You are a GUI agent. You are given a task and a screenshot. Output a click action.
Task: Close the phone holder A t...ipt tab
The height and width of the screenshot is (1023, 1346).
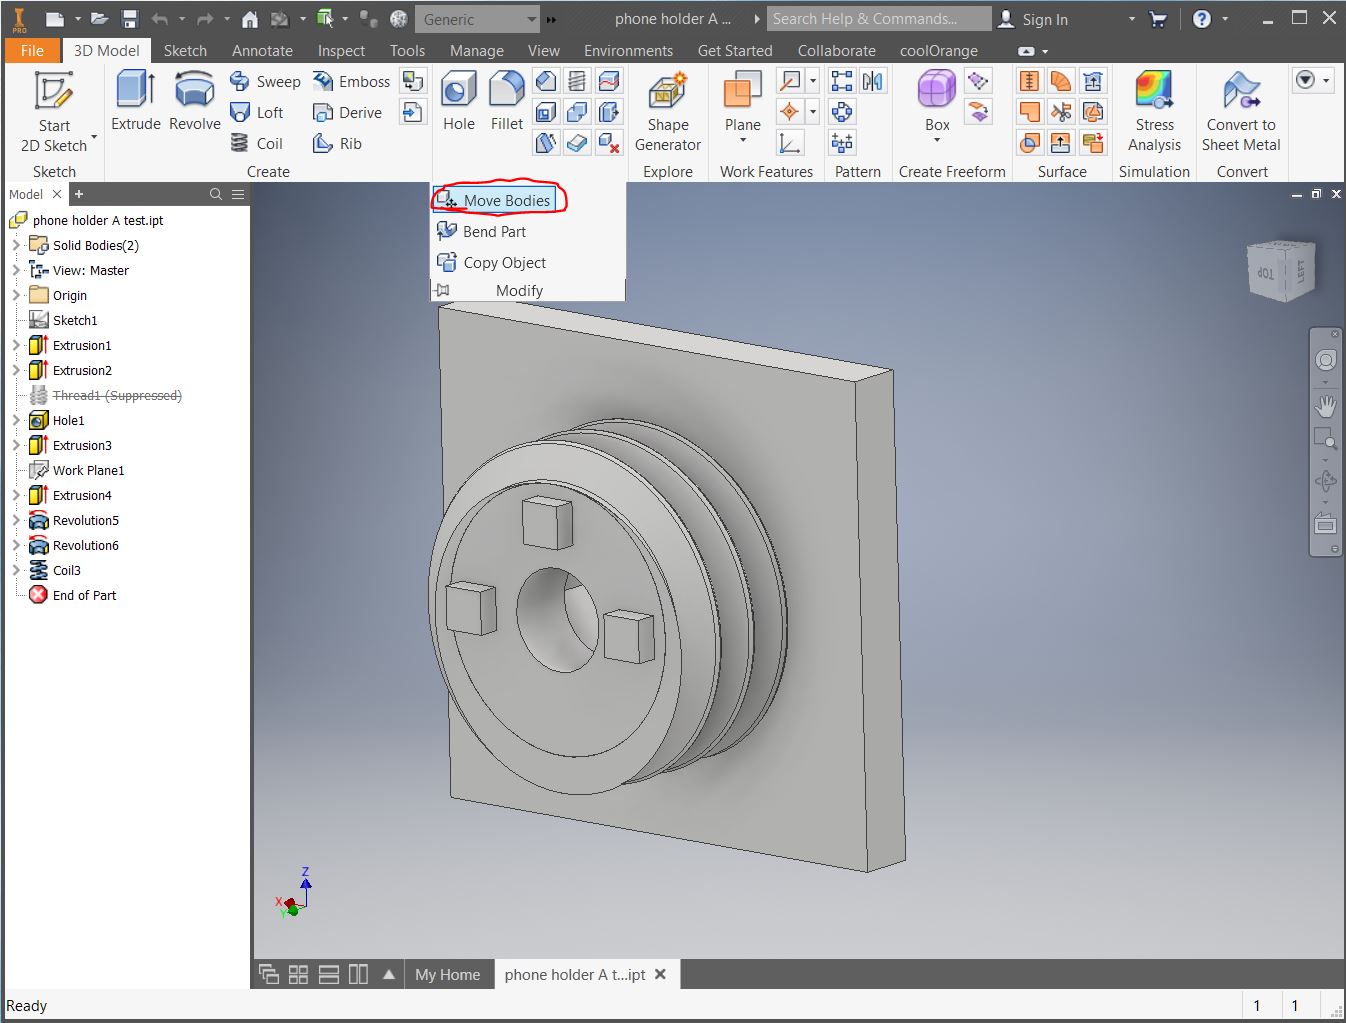(x=660, y=974)
